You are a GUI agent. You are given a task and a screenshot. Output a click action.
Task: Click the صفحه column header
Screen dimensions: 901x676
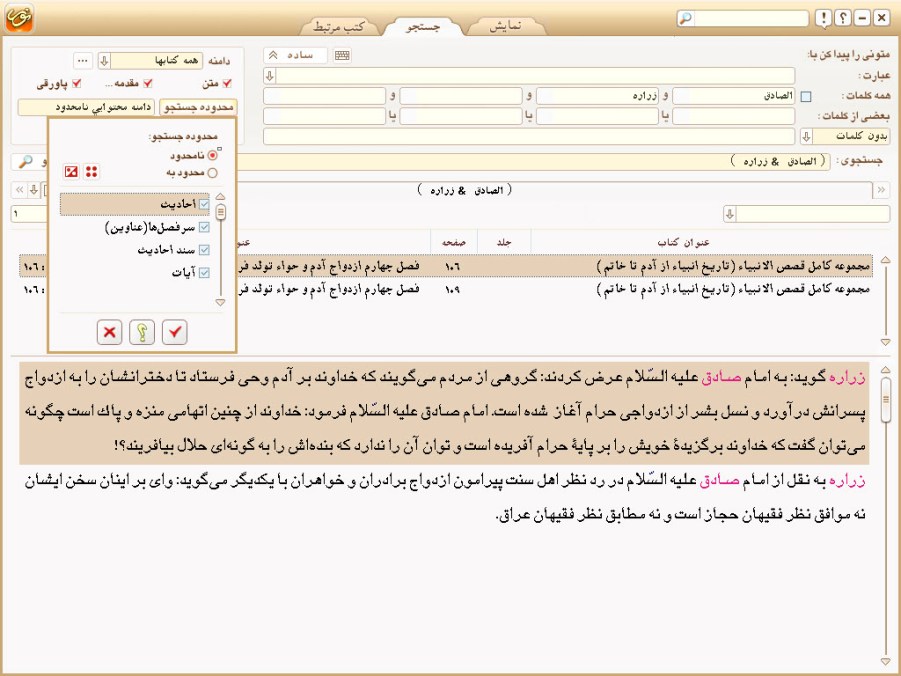point(454,243)
